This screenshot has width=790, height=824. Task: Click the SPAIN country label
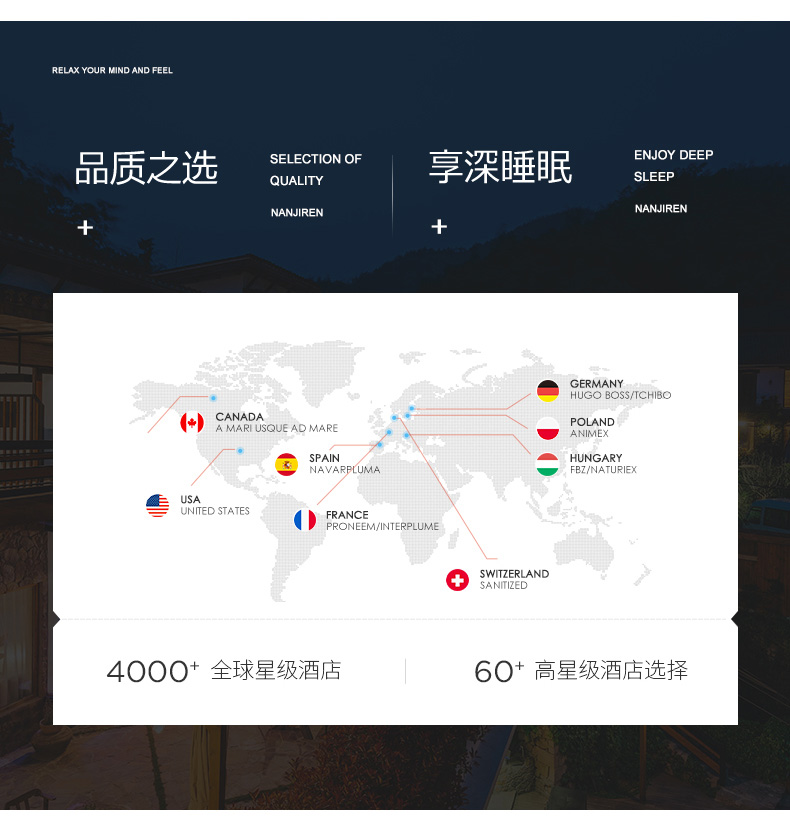(x=324, y=458)
